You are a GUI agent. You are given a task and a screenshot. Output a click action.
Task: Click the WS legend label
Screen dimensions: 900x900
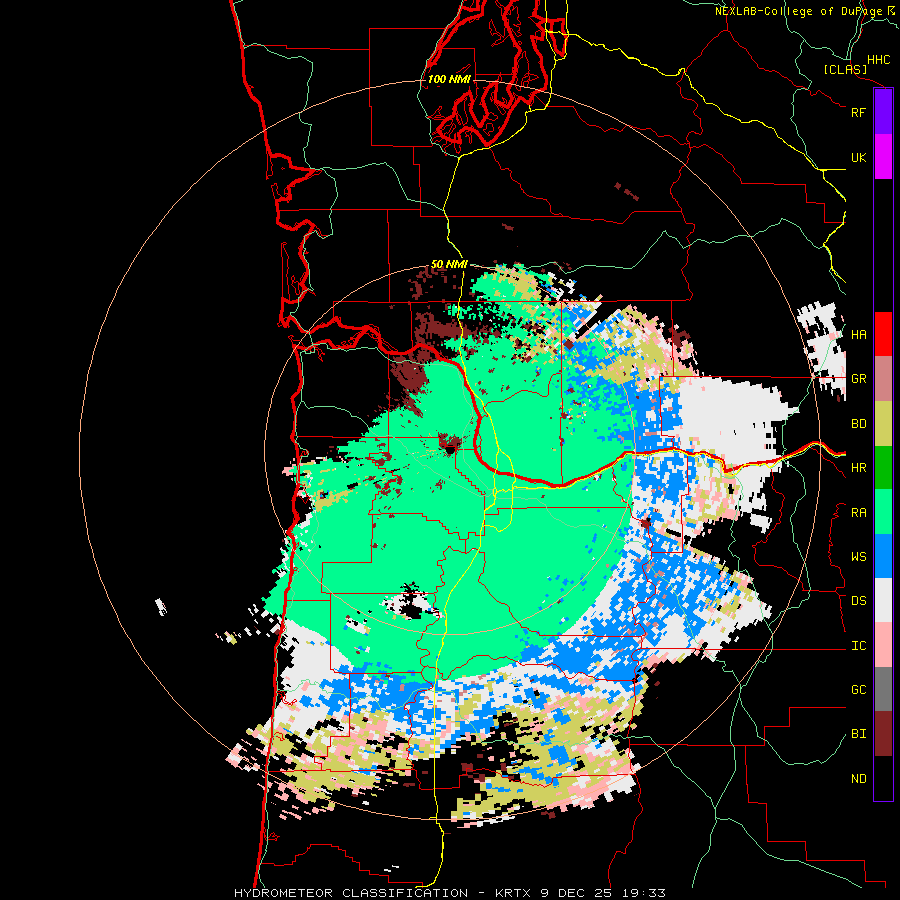click(858, 557)
